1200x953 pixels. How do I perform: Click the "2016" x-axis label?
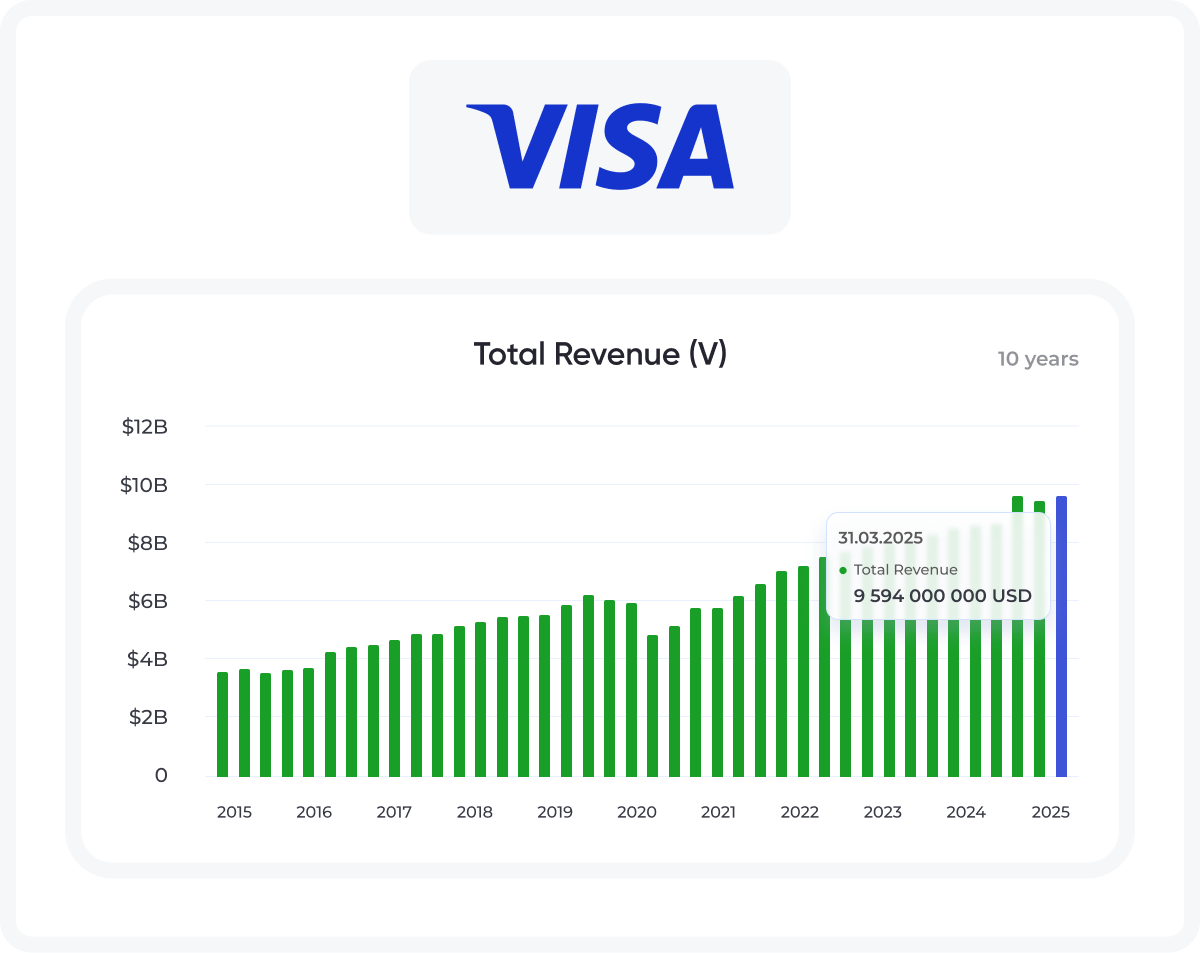point(314,812)
